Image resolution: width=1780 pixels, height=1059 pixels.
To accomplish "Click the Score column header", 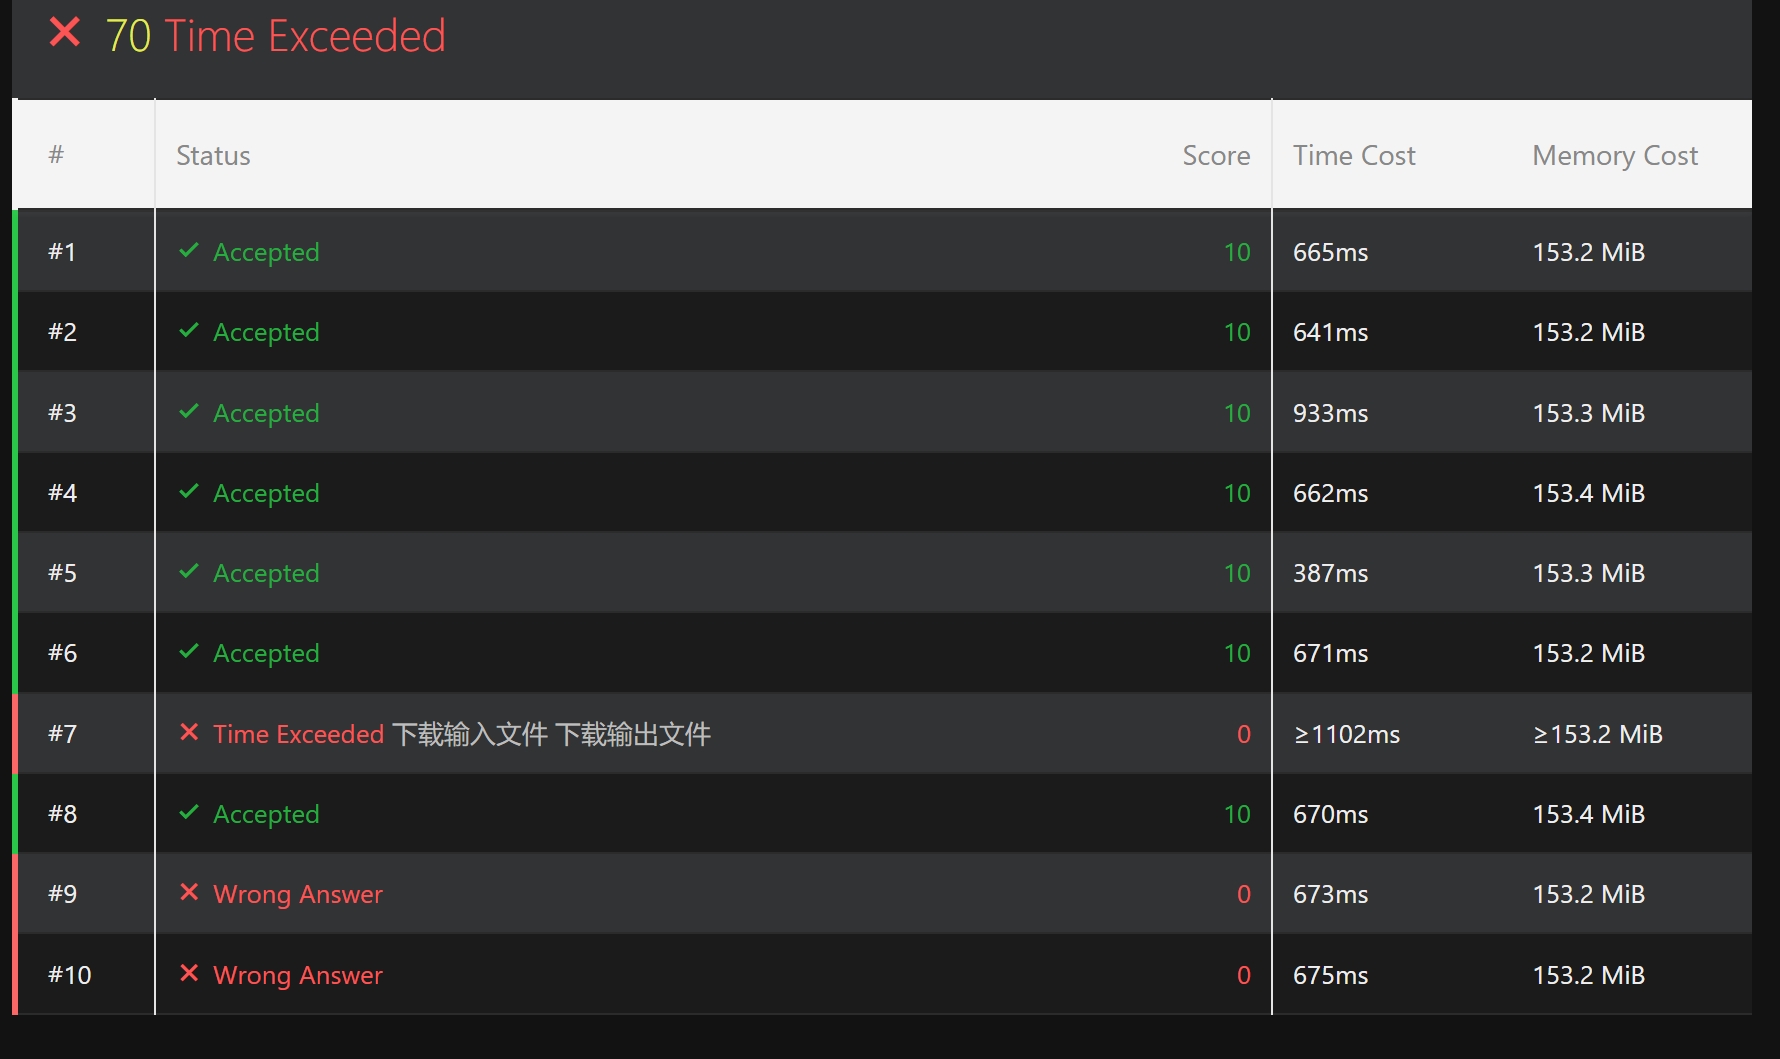I will point(1215,155).
